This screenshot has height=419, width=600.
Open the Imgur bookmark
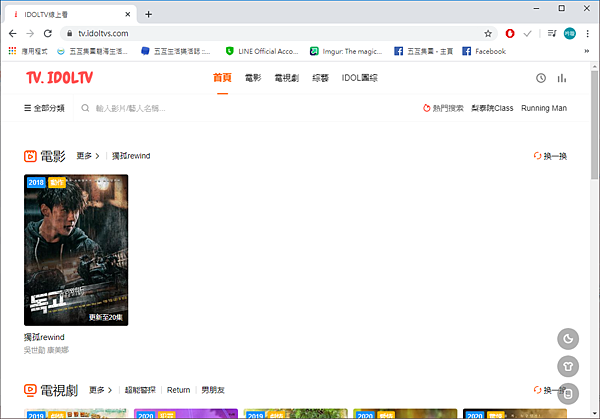pos(346,51)
